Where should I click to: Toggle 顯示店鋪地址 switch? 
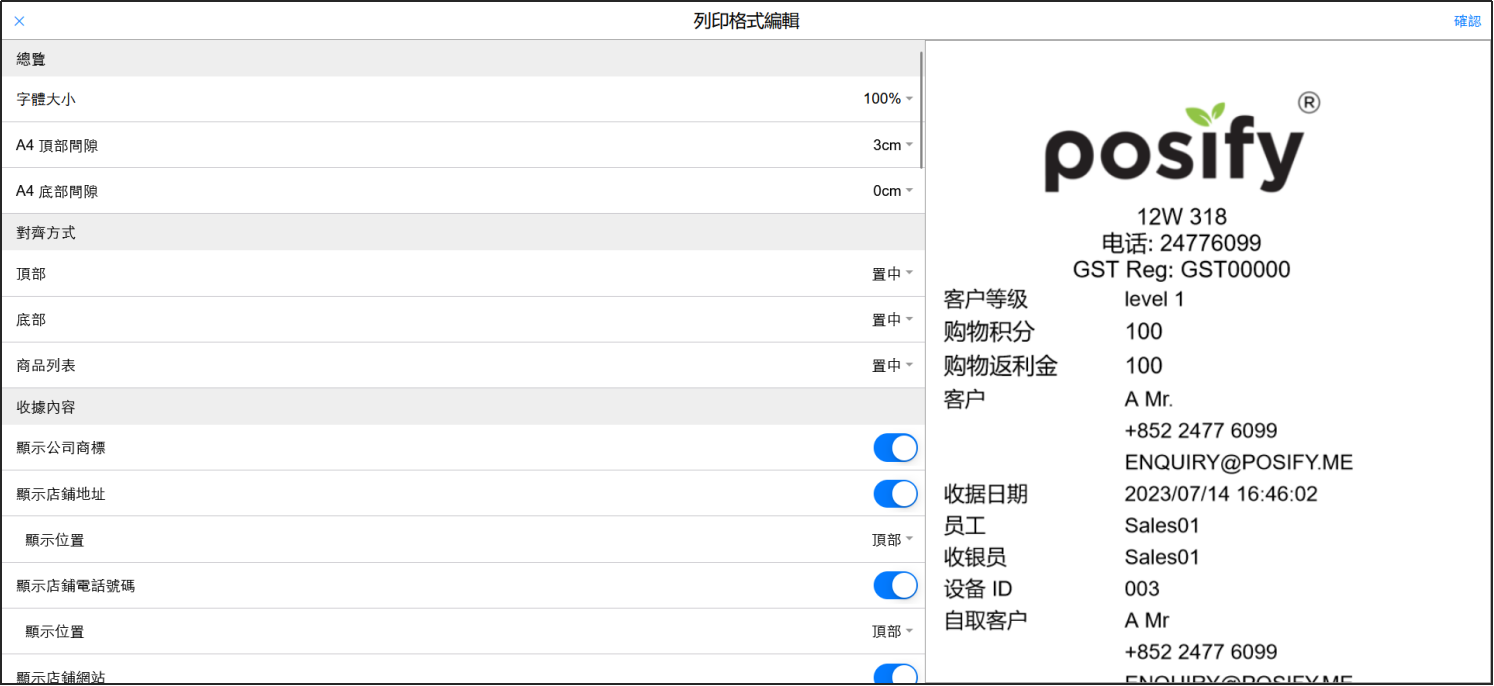[895, 494]
